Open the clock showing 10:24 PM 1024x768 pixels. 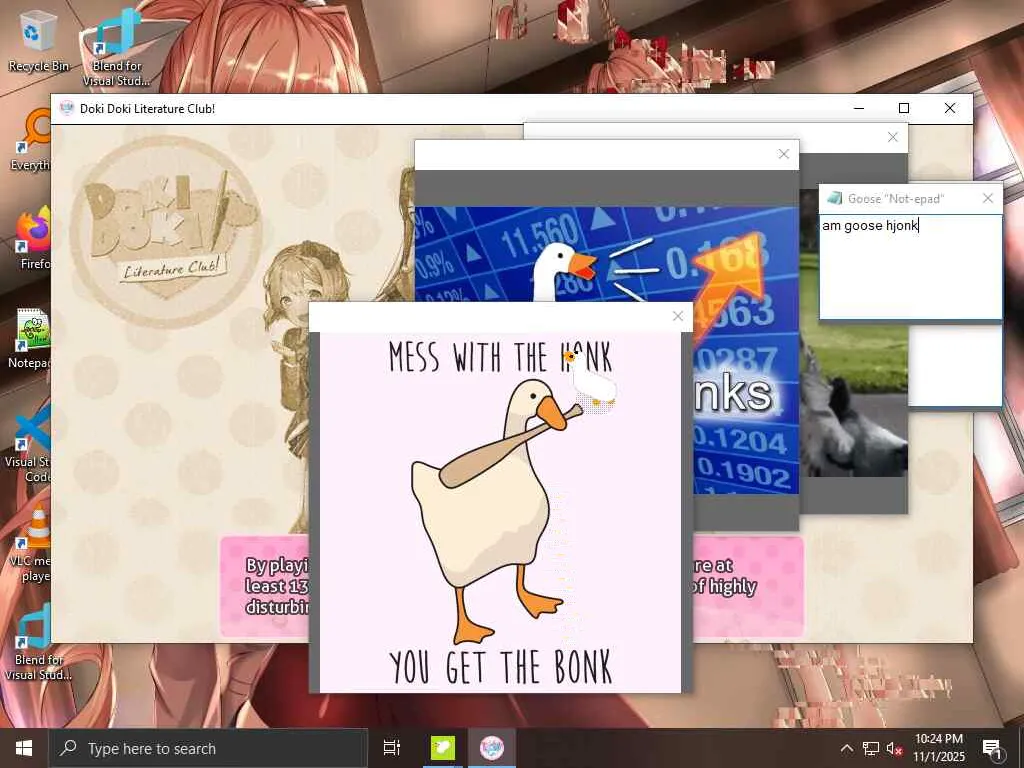point(938,748)
